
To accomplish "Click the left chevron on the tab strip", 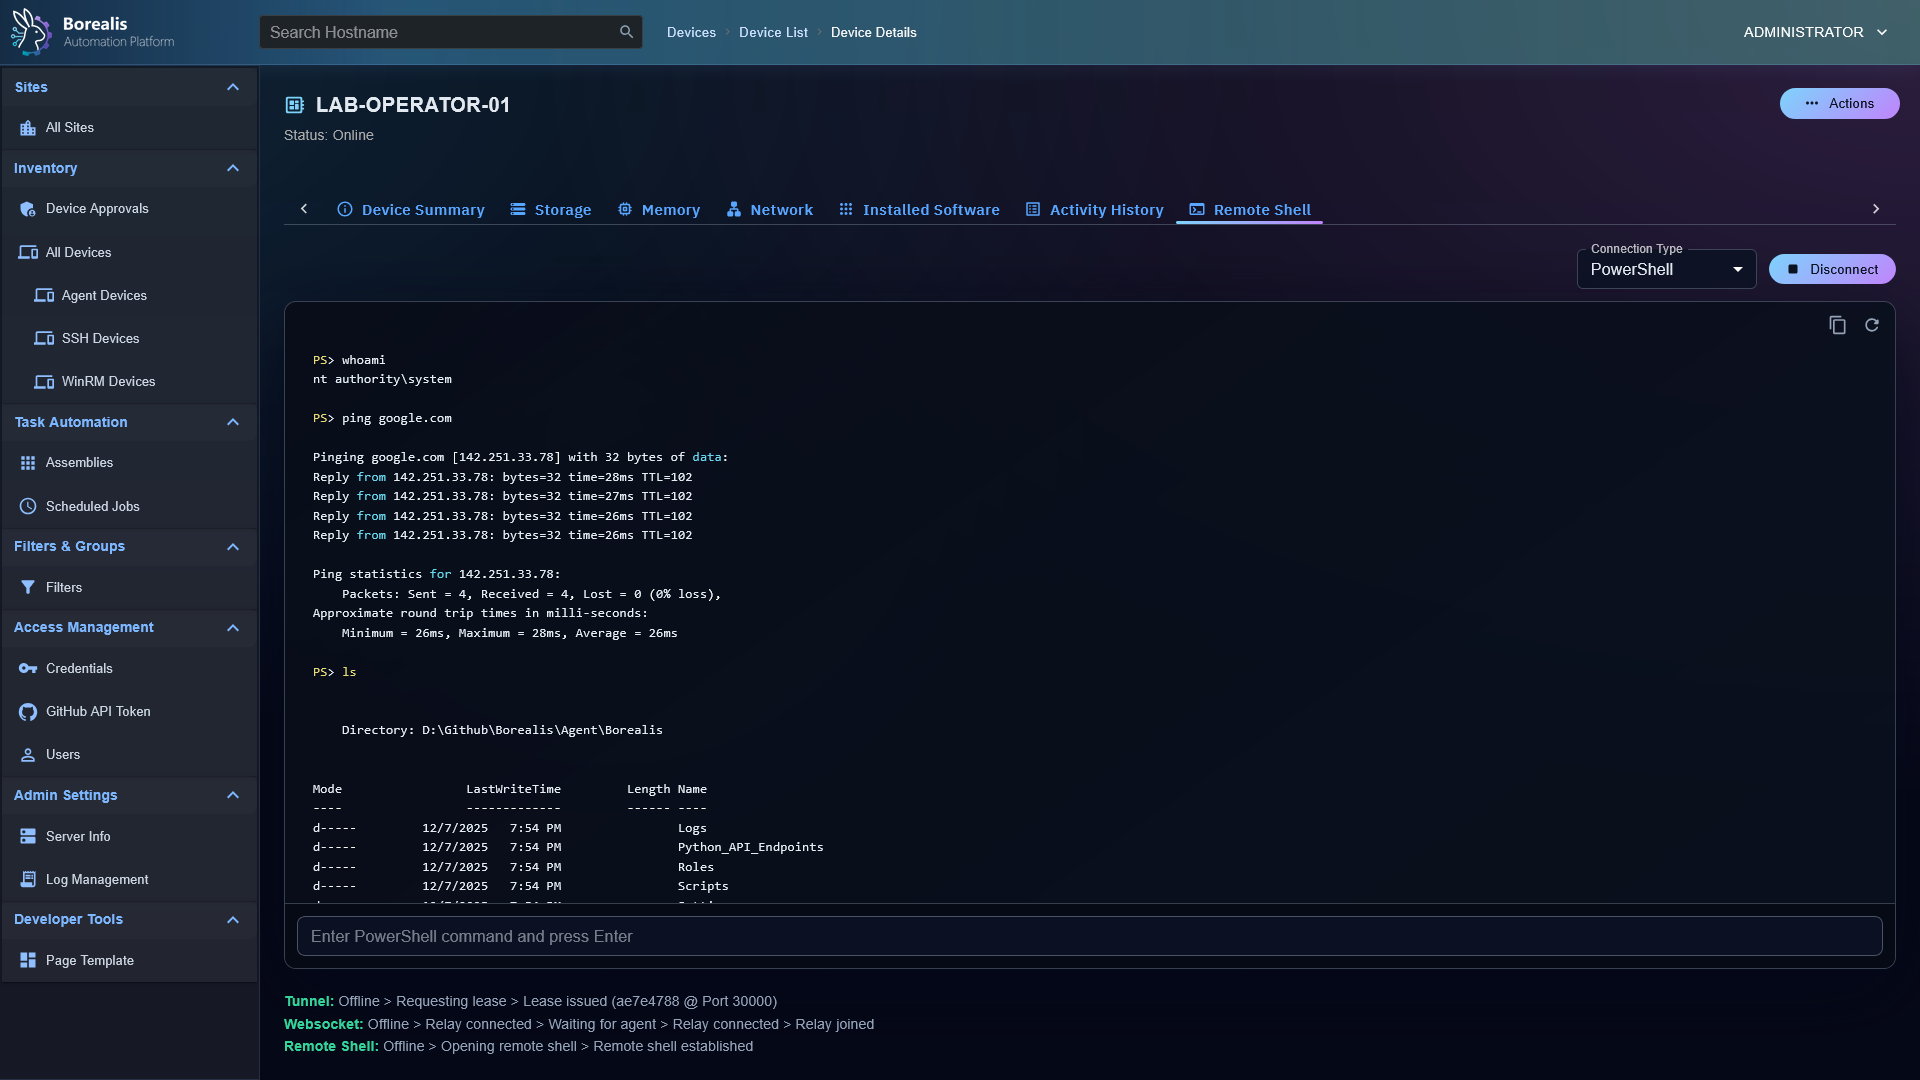I will coord(305,209).
